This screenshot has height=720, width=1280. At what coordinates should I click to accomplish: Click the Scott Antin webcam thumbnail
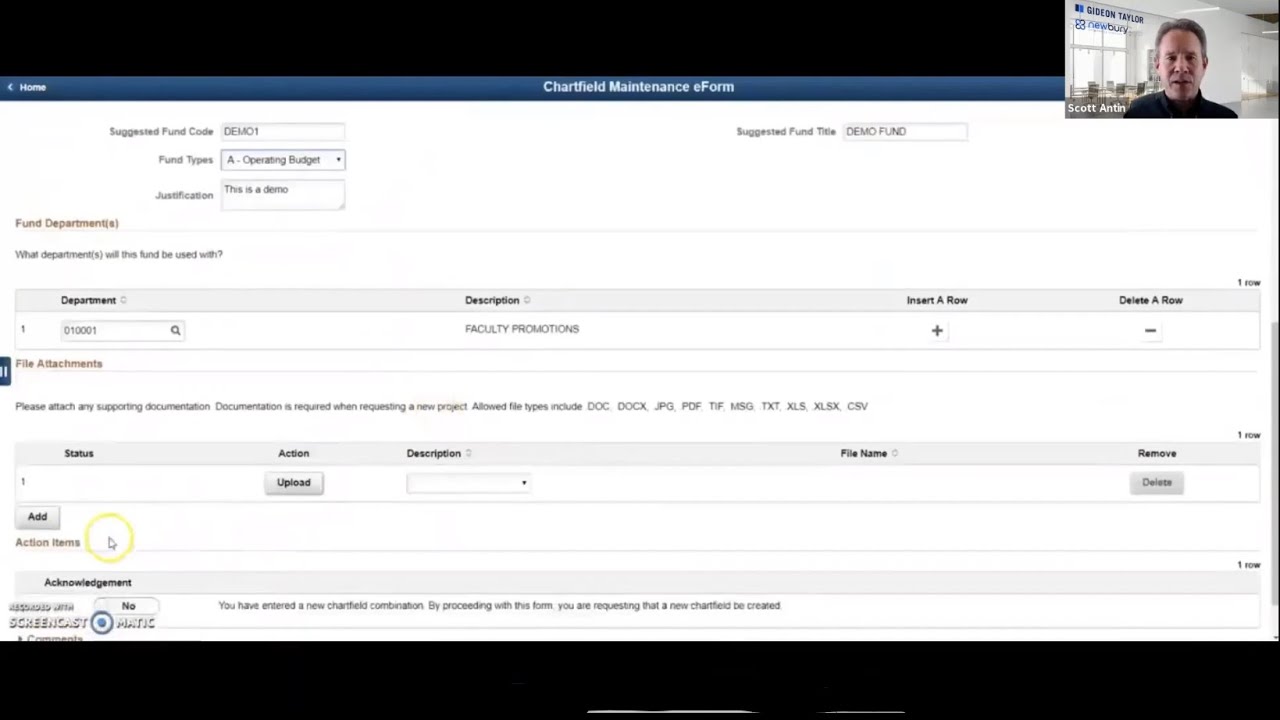(x=1172, y=59)
